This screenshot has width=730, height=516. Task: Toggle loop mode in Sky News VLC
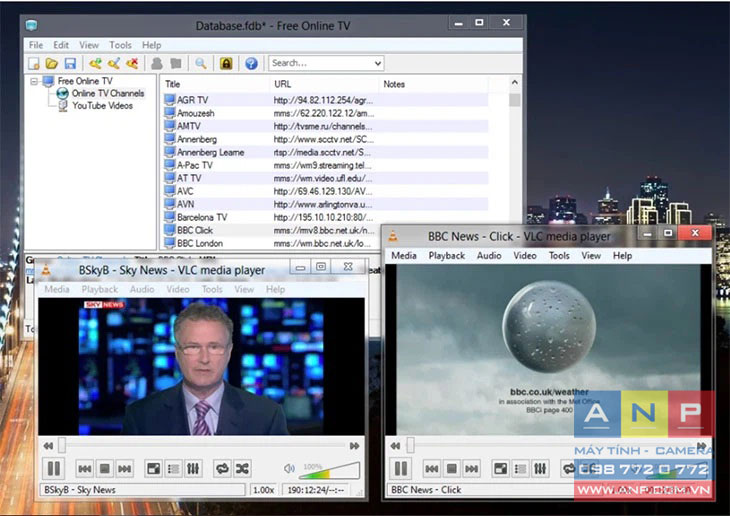[x=222, y=469]
